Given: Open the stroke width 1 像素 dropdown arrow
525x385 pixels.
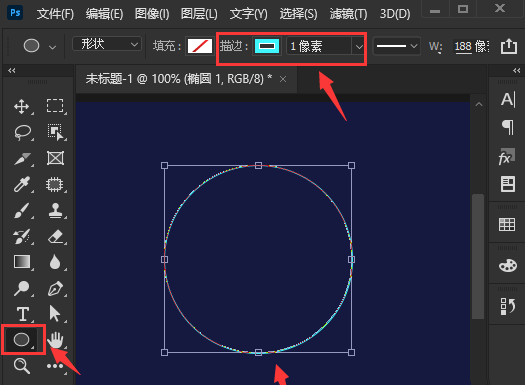Looking at the screenshot, I should pyautogui.click(x=359, y=47).
